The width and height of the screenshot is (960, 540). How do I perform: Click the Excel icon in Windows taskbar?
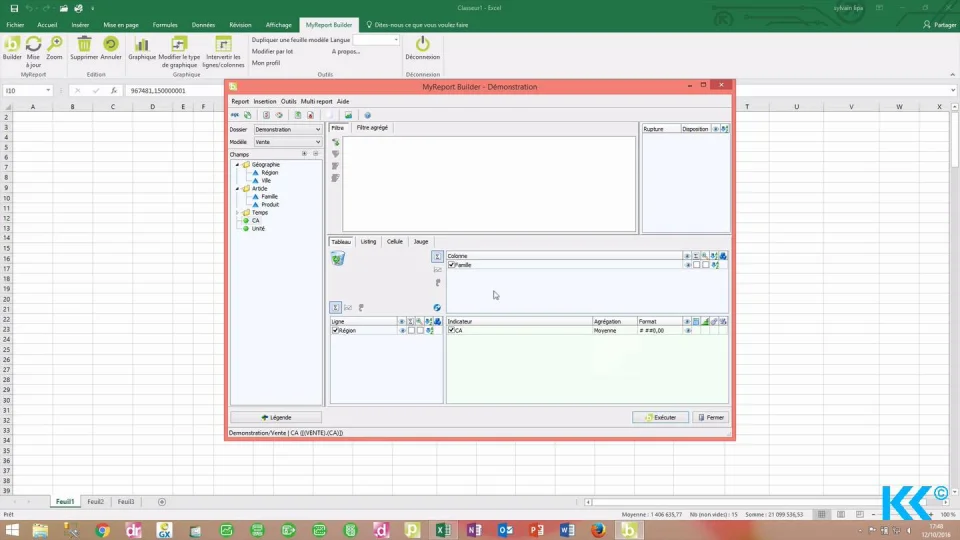443,530
